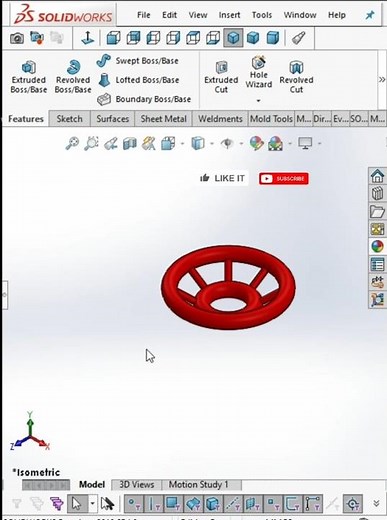Image resolution: width=387 pixels, height=520 pixels.
Task: Click the Apply Scene icon
Action: click(276, 144)
